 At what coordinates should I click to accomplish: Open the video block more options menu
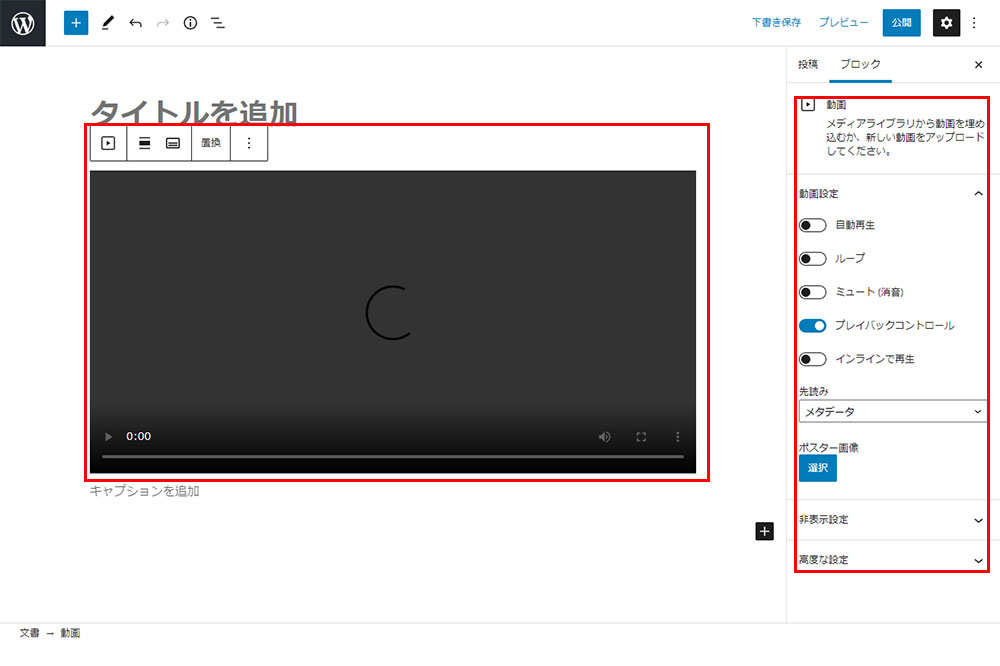(249, 143)
